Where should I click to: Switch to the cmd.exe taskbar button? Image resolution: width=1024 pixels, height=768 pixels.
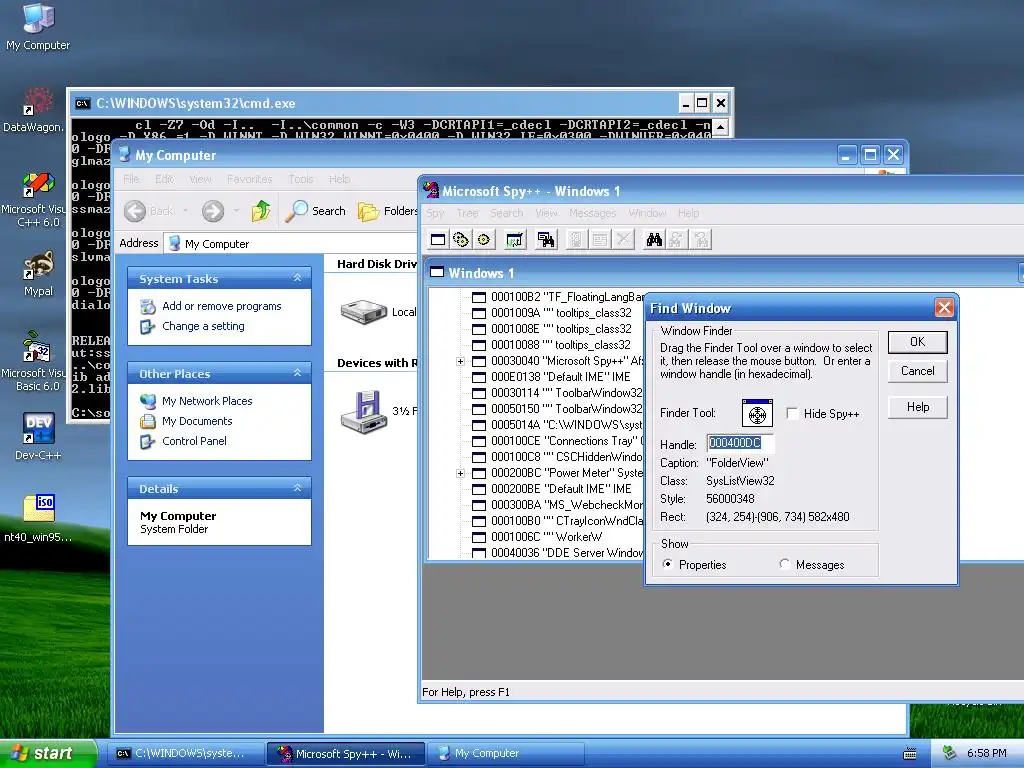click(x=185, y=754)
